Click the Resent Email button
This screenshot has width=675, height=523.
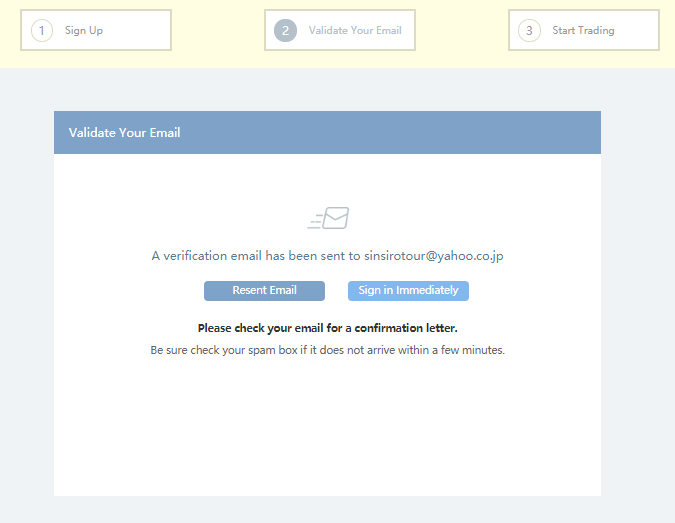pyautogui.click(x=264, y=291)
